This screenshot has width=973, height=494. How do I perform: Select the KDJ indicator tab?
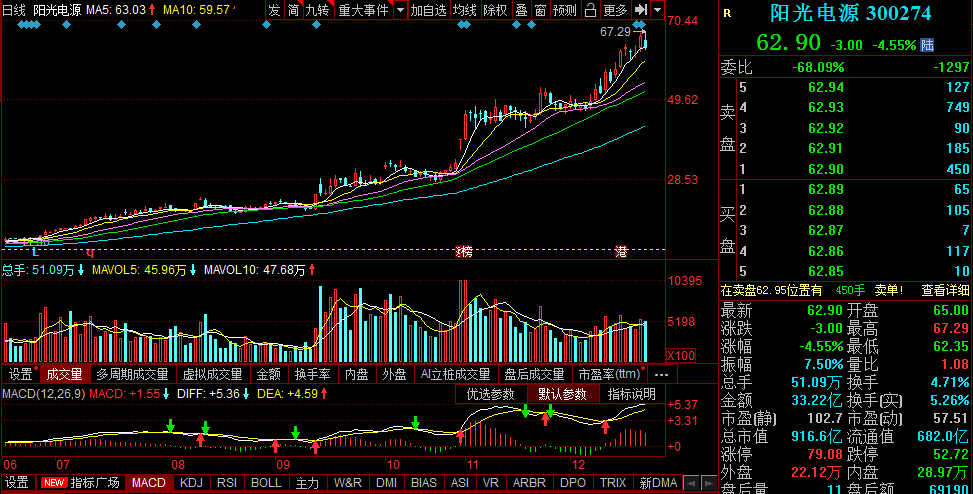tap(192, 483)
